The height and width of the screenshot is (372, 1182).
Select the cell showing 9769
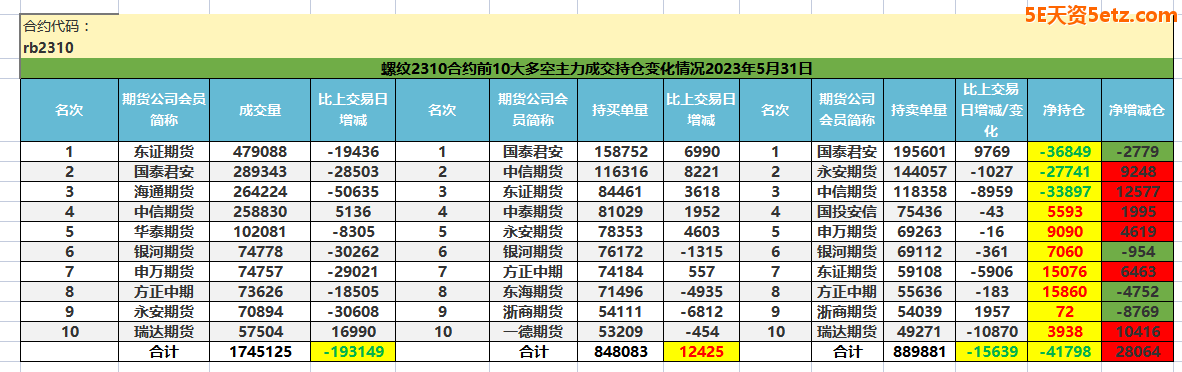tap(991, 152)
